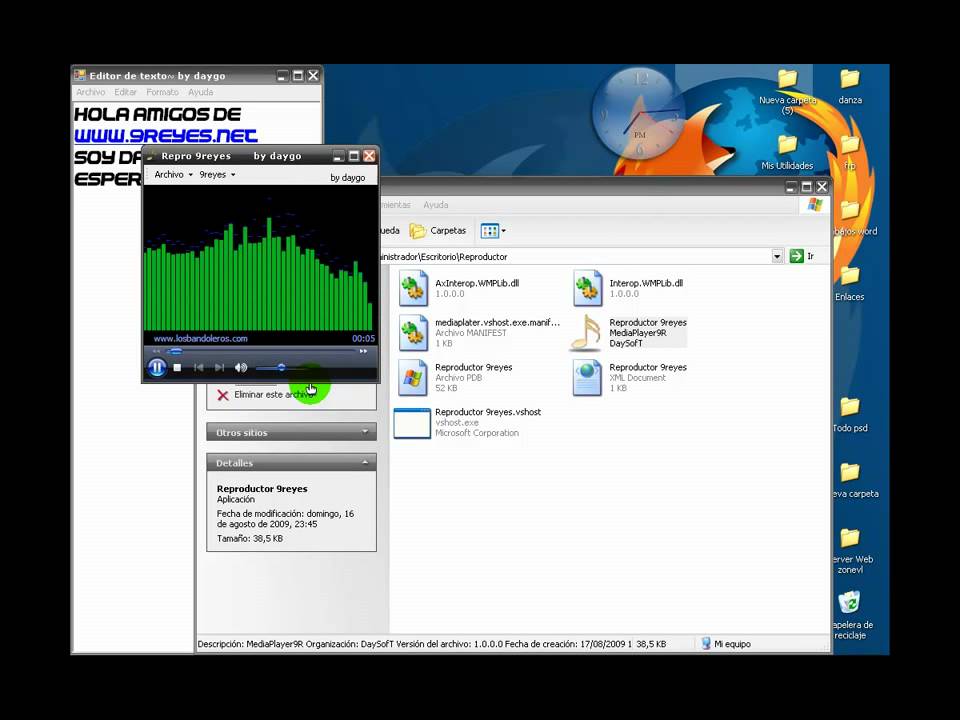Click the www.losbandoleros.com text in player

point(200,338)
